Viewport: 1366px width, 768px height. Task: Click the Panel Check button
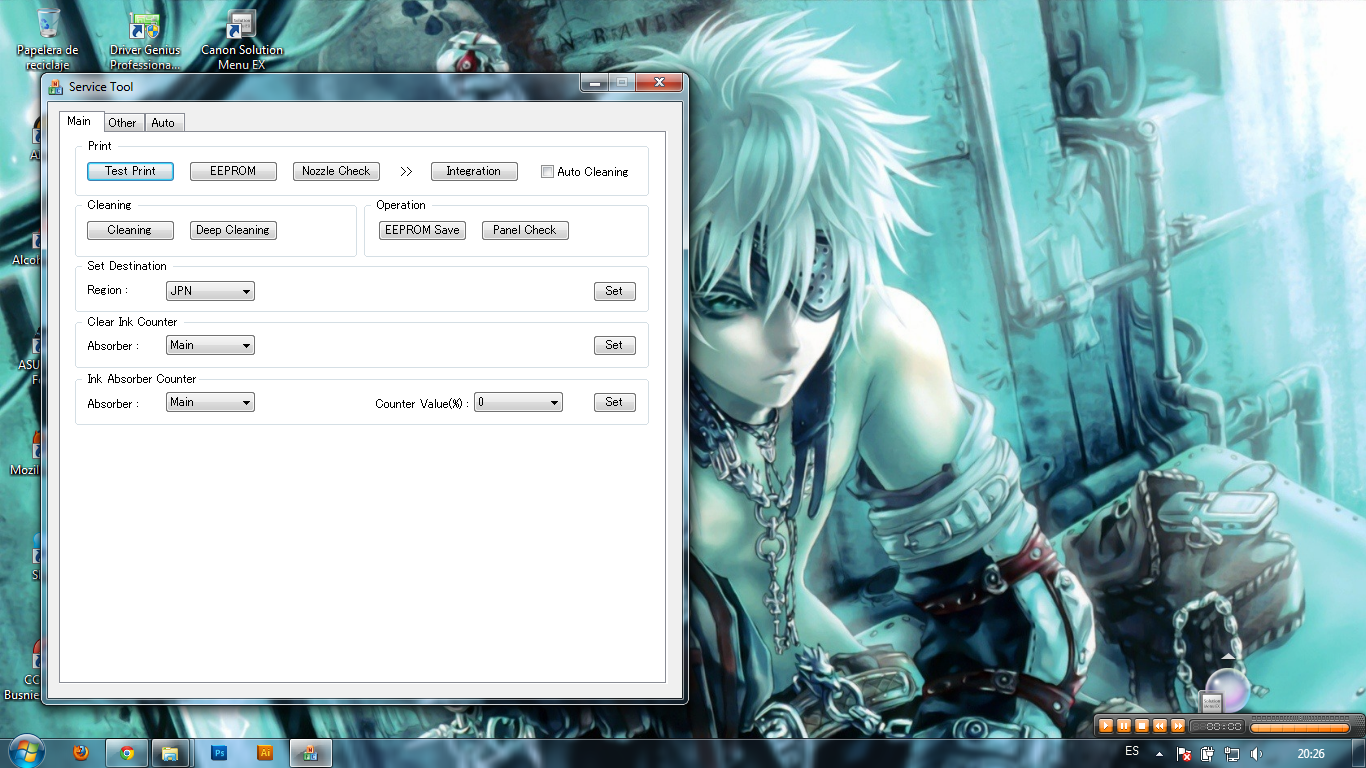tap(525, 230)
